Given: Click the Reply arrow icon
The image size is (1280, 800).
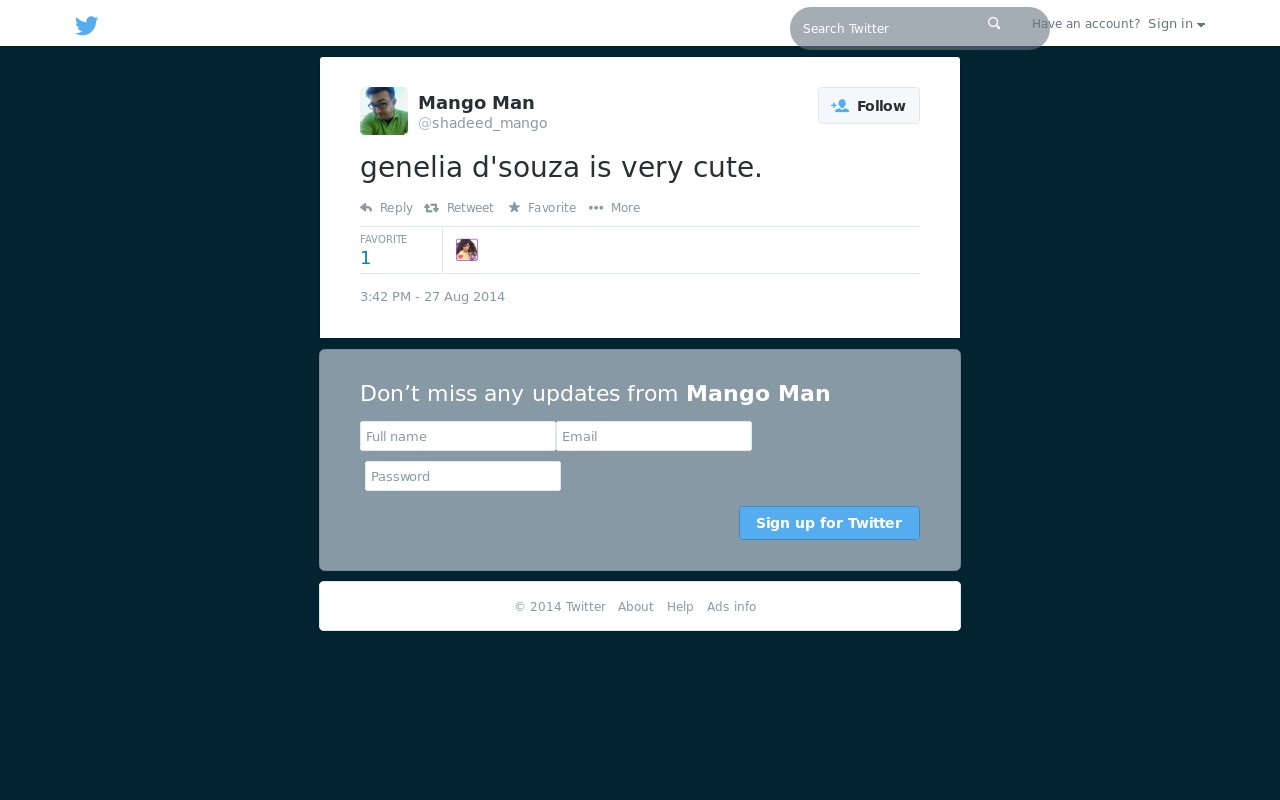Looking at the screenshot, I should 366,208.
